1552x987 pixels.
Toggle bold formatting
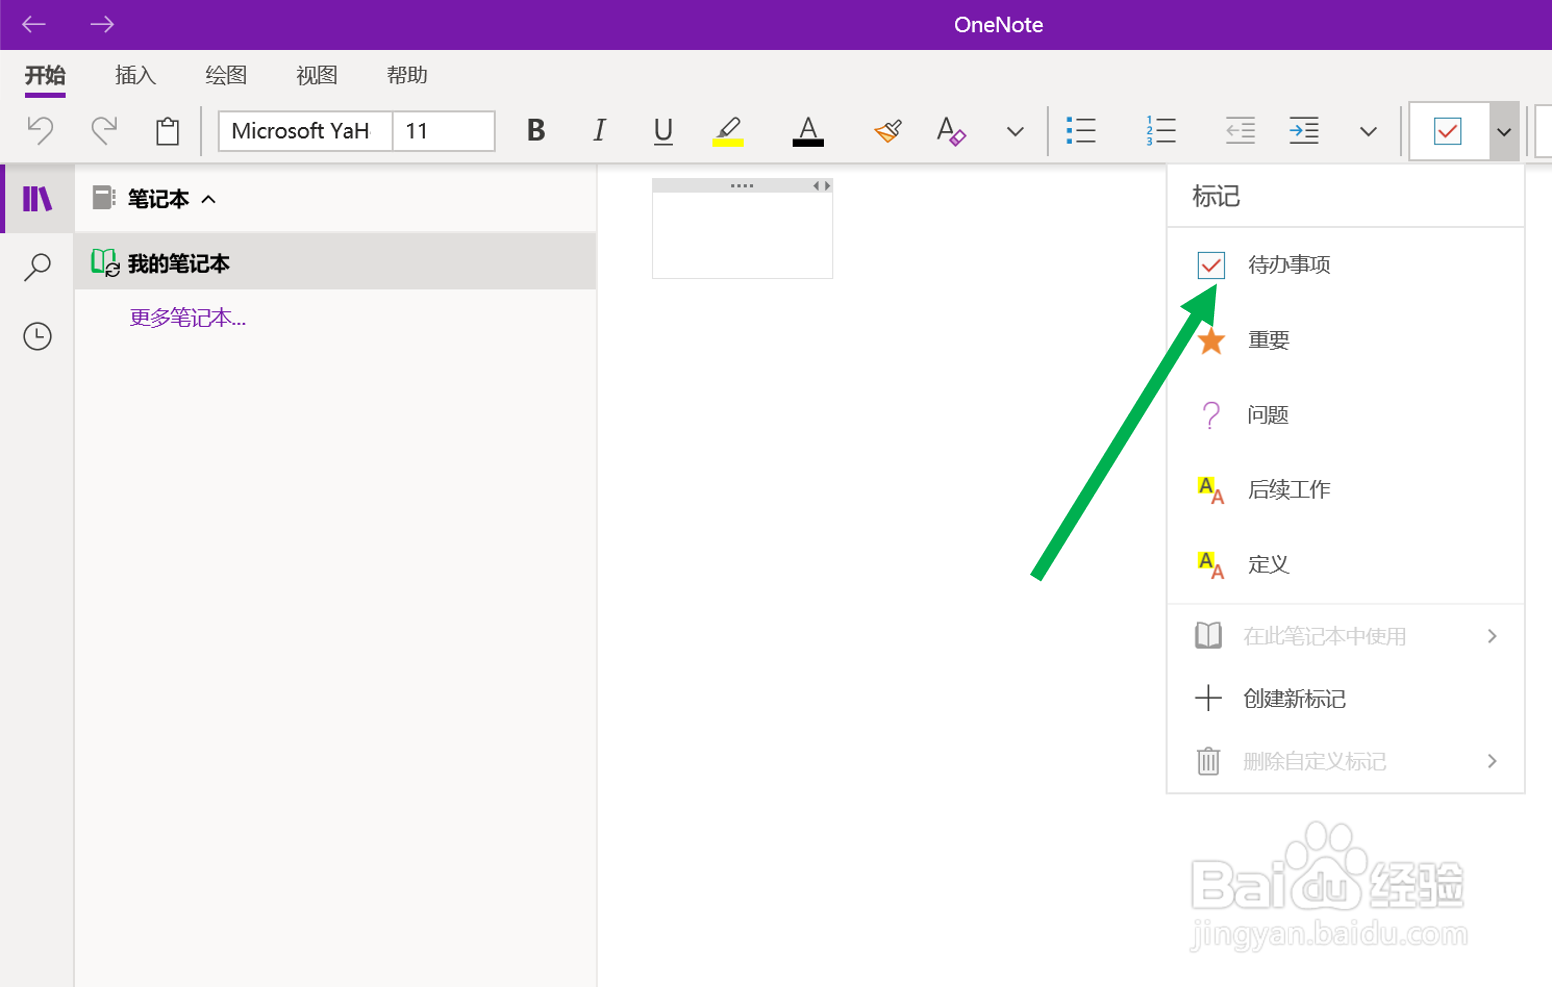[x=536, y=130]
